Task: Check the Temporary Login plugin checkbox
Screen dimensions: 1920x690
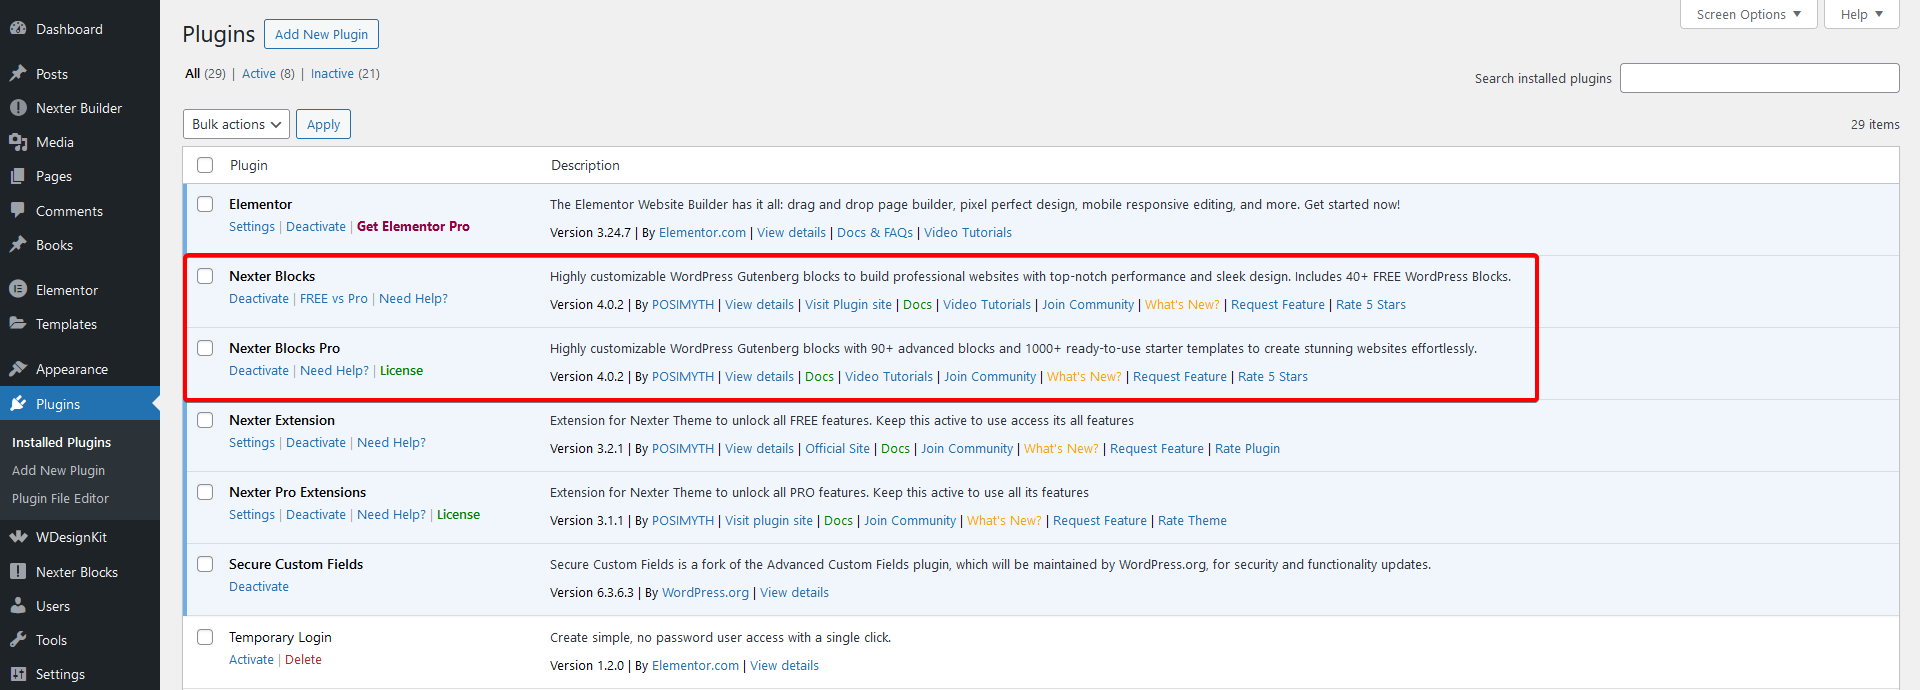Action: pyautogui.click(x=205, y=637)
